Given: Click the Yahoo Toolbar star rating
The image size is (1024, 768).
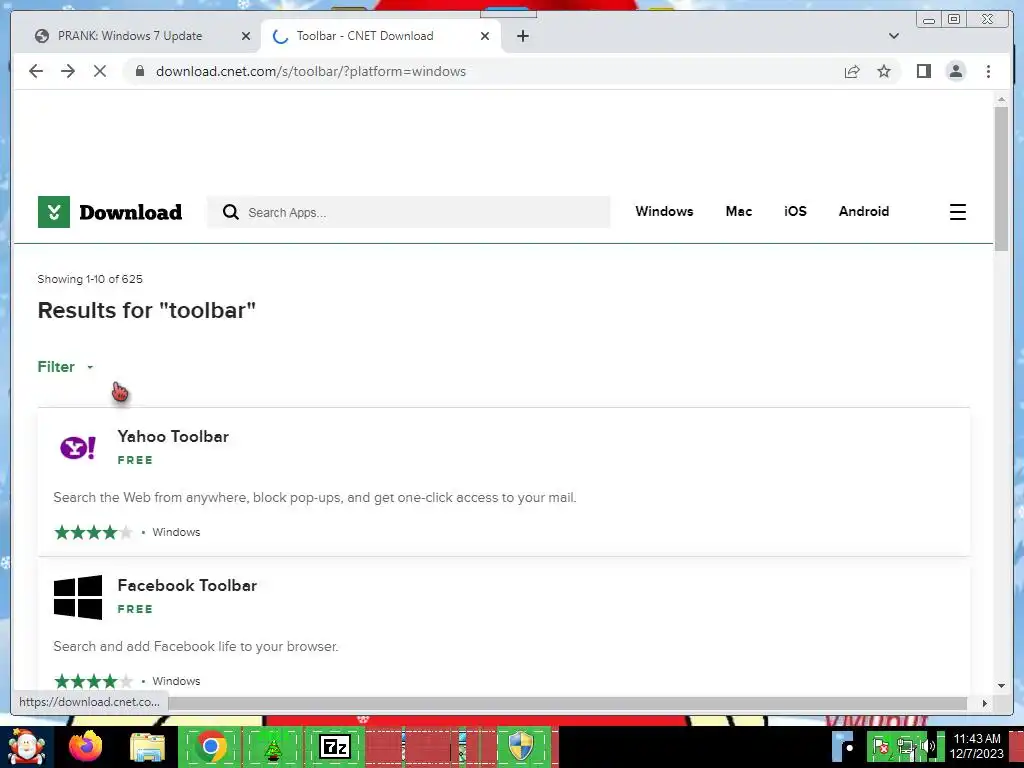Looking at the screenshot, I should click(93, 532).
